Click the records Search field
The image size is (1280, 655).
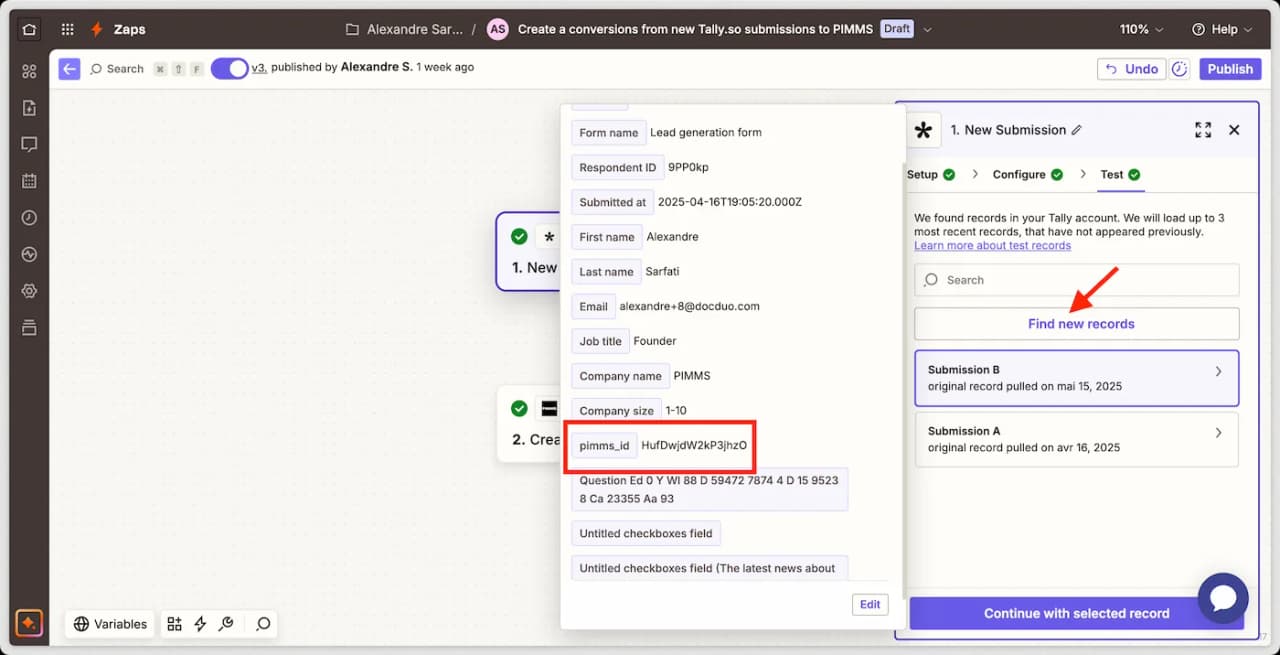1076,280
